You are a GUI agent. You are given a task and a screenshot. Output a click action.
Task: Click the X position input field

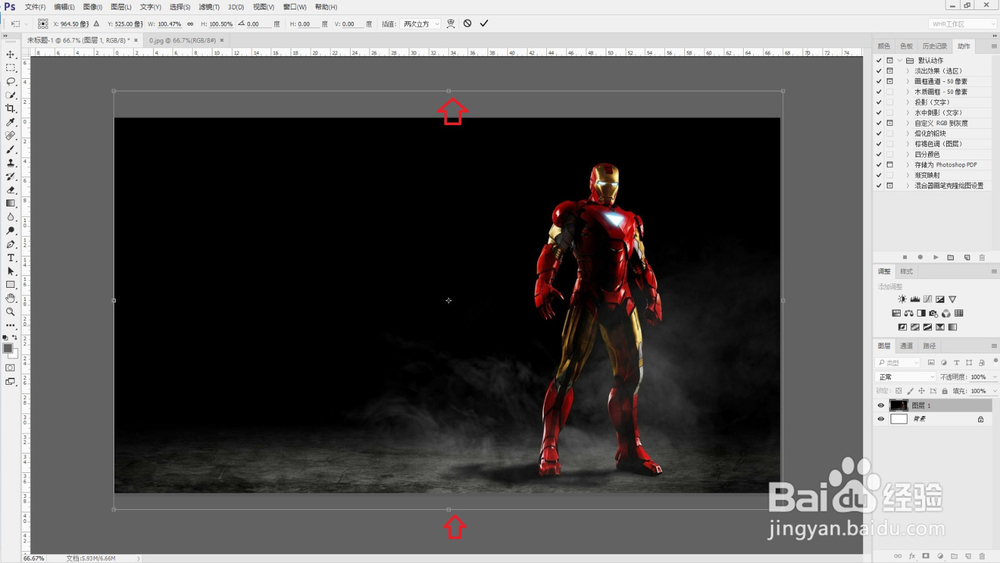coord(74,24)
